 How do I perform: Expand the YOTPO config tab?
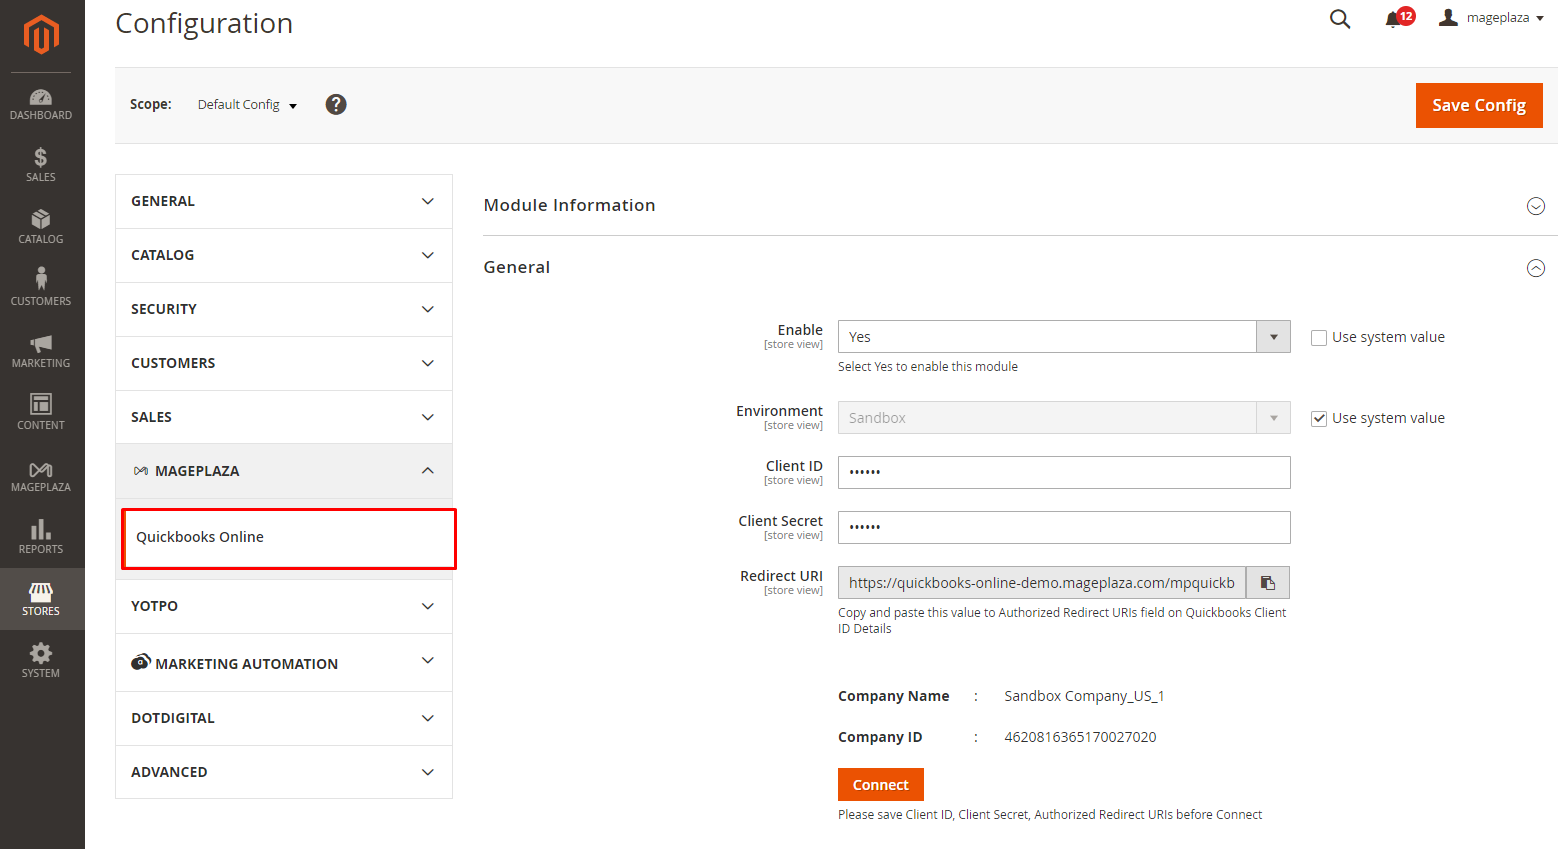point(284,606)
